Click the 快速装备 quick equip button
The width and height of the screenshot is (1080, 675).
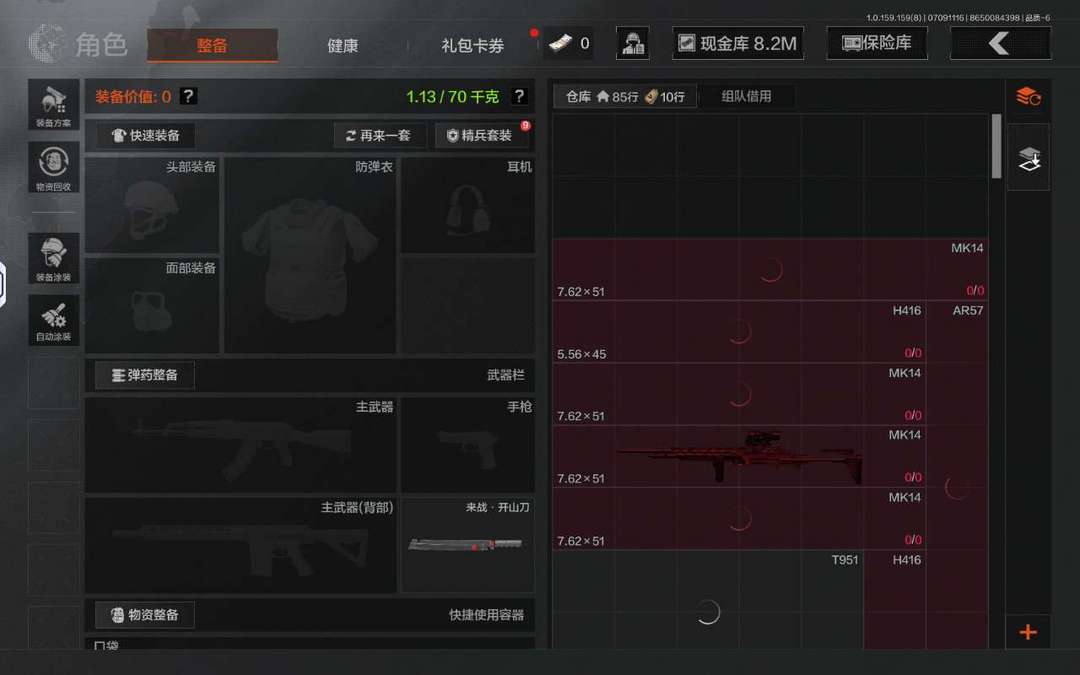point(145,135)
